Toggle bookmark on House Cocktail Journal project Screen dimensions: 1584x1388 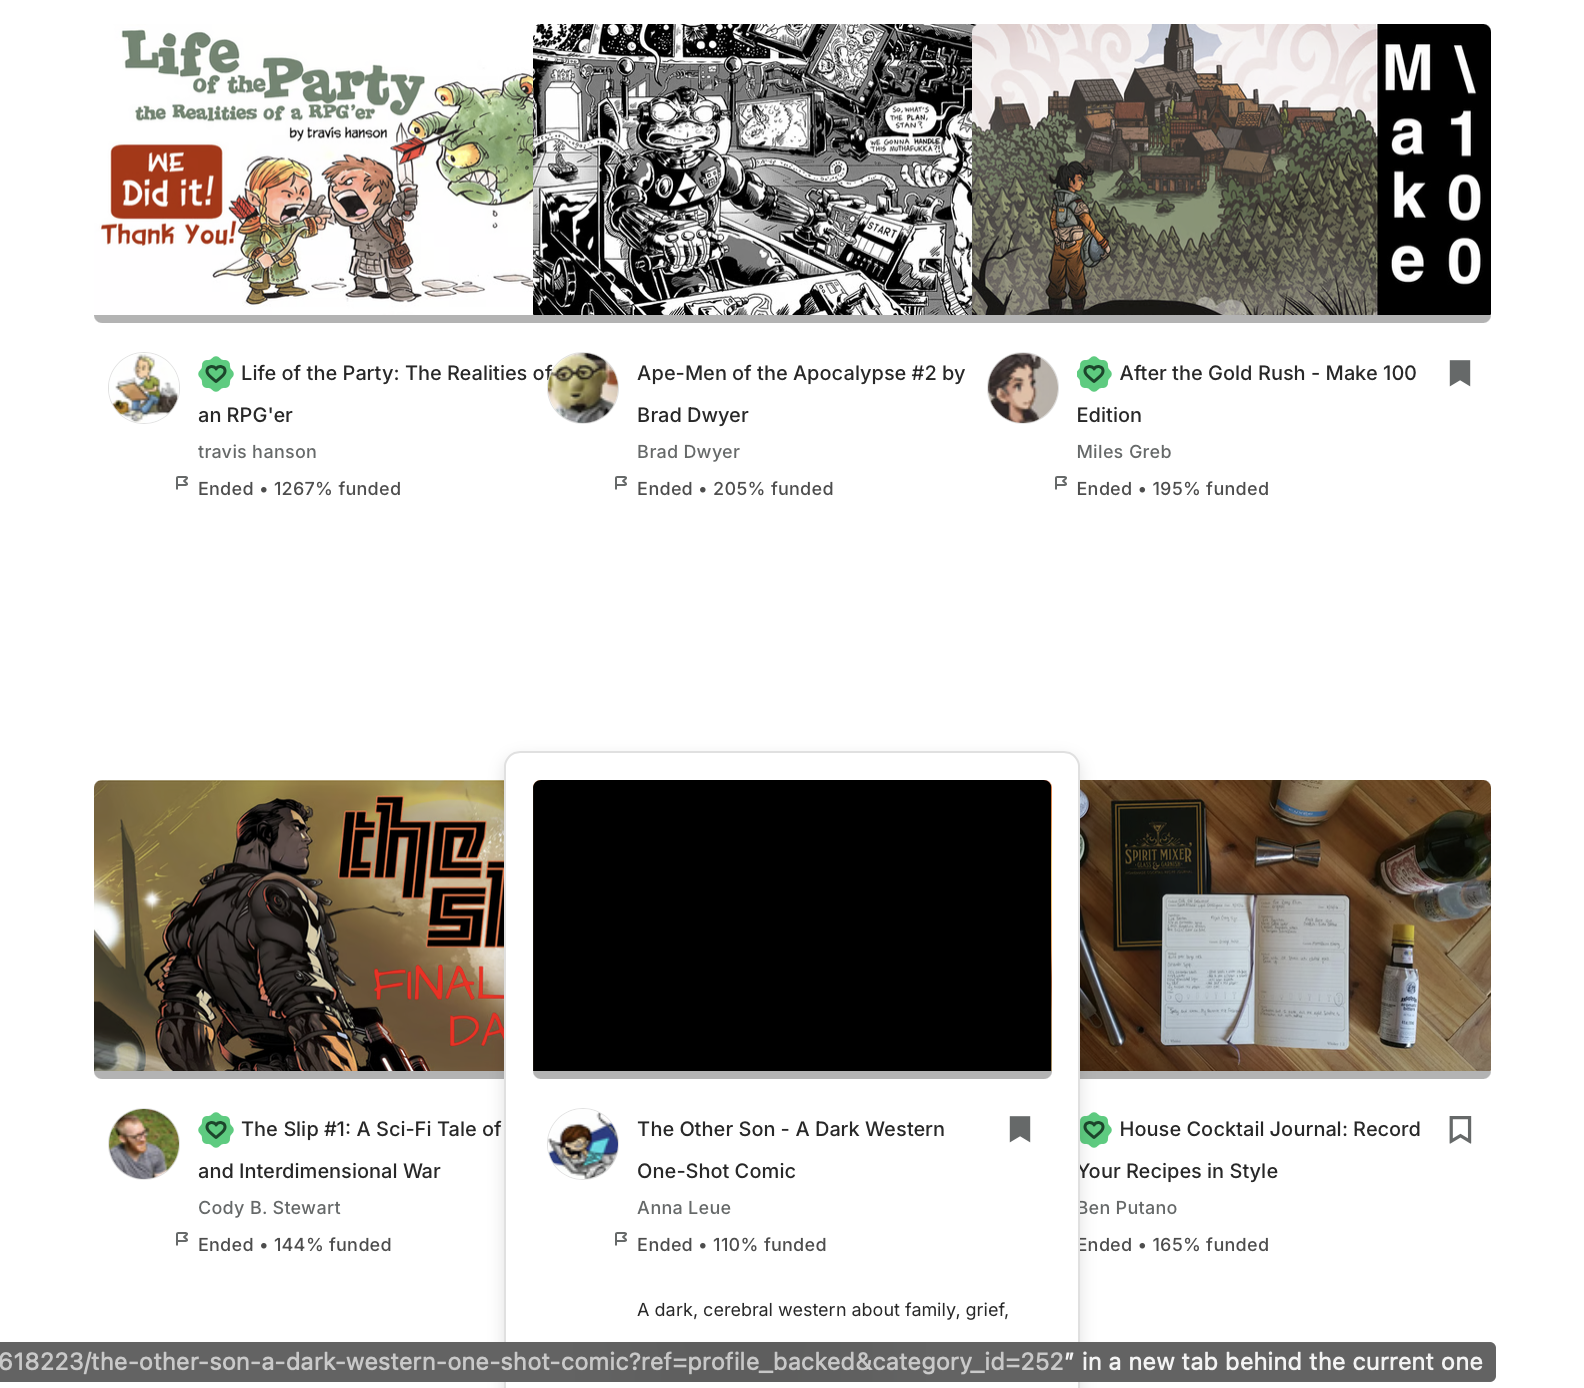tap(1460, 1129)
